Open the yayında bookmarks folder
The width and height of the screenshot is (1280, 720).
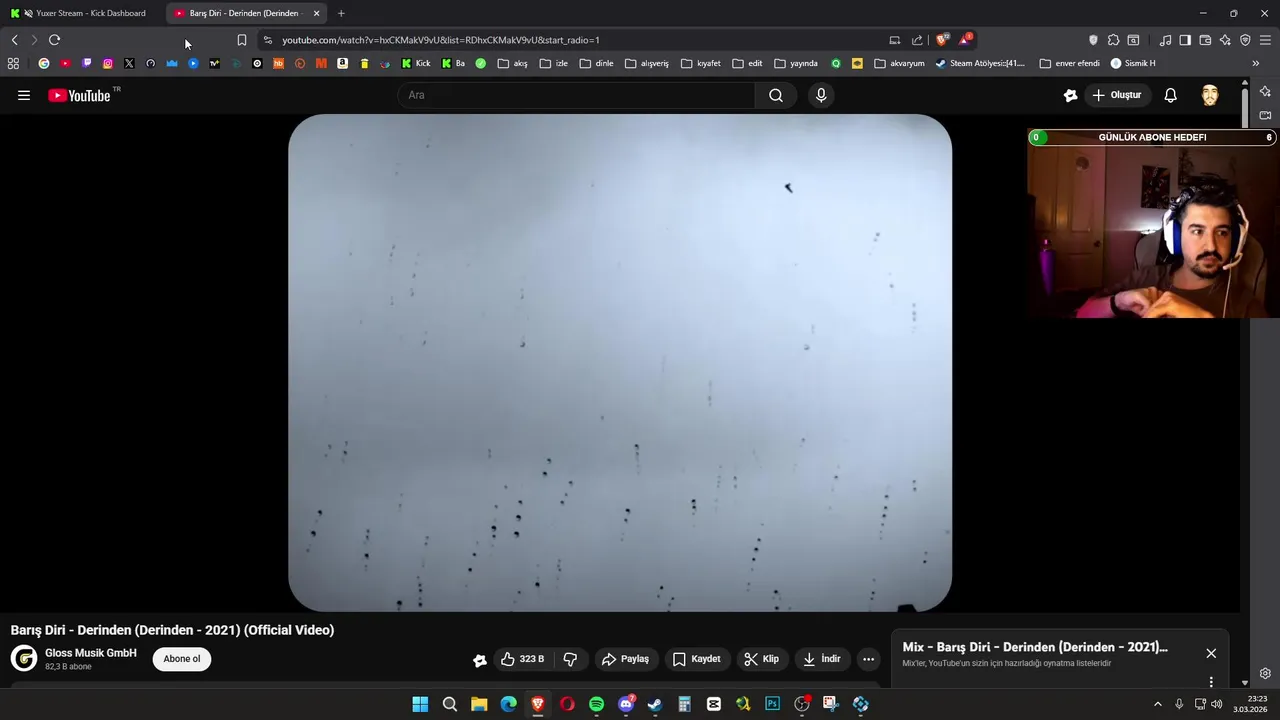796,63
